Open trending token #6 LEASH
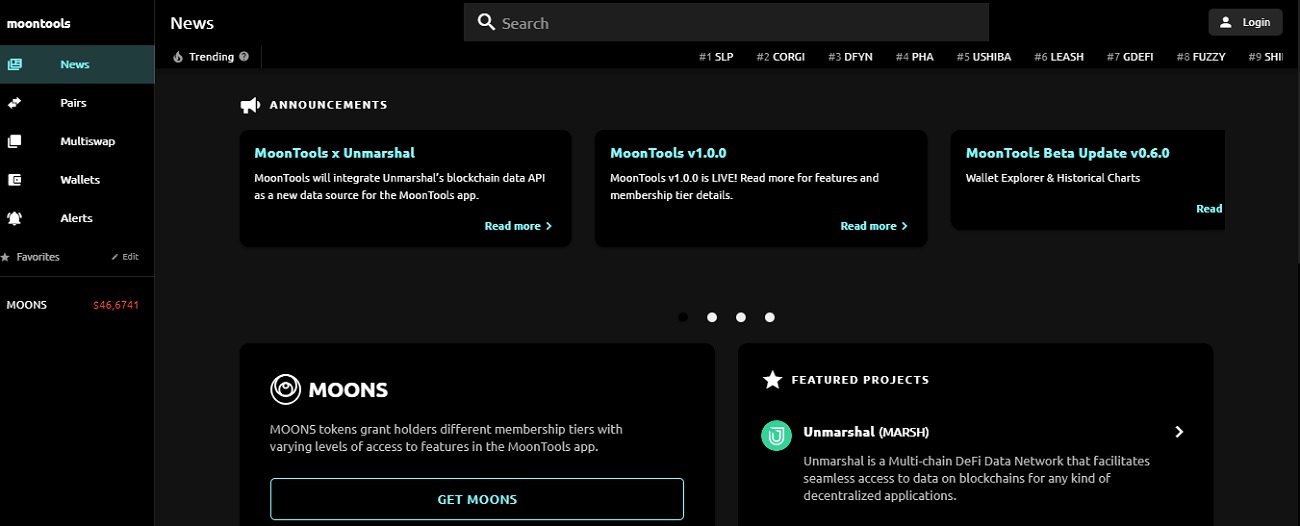The width and height of the screenshot is (1300, 526). tap(1059, 57)
